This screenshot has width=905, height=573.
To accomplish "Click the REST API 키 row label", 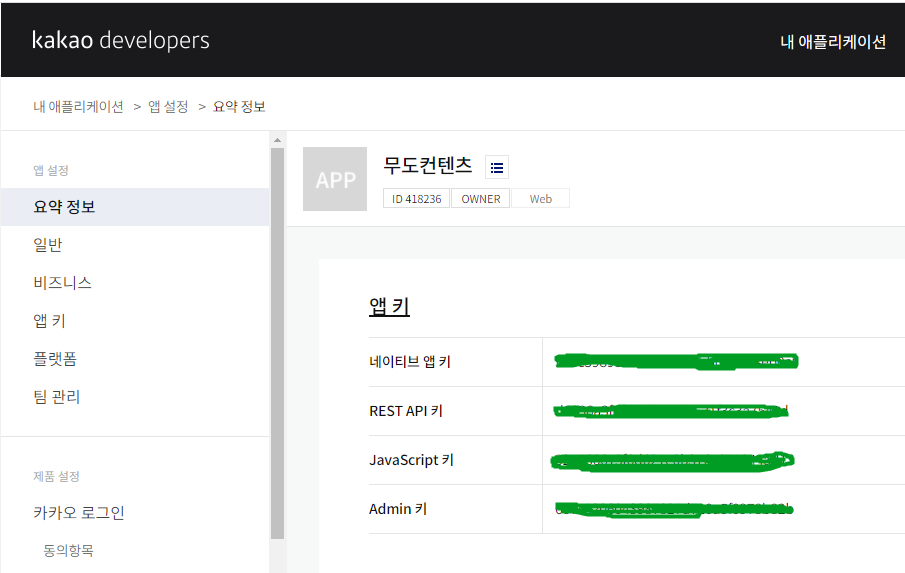I will pos(406,411).
